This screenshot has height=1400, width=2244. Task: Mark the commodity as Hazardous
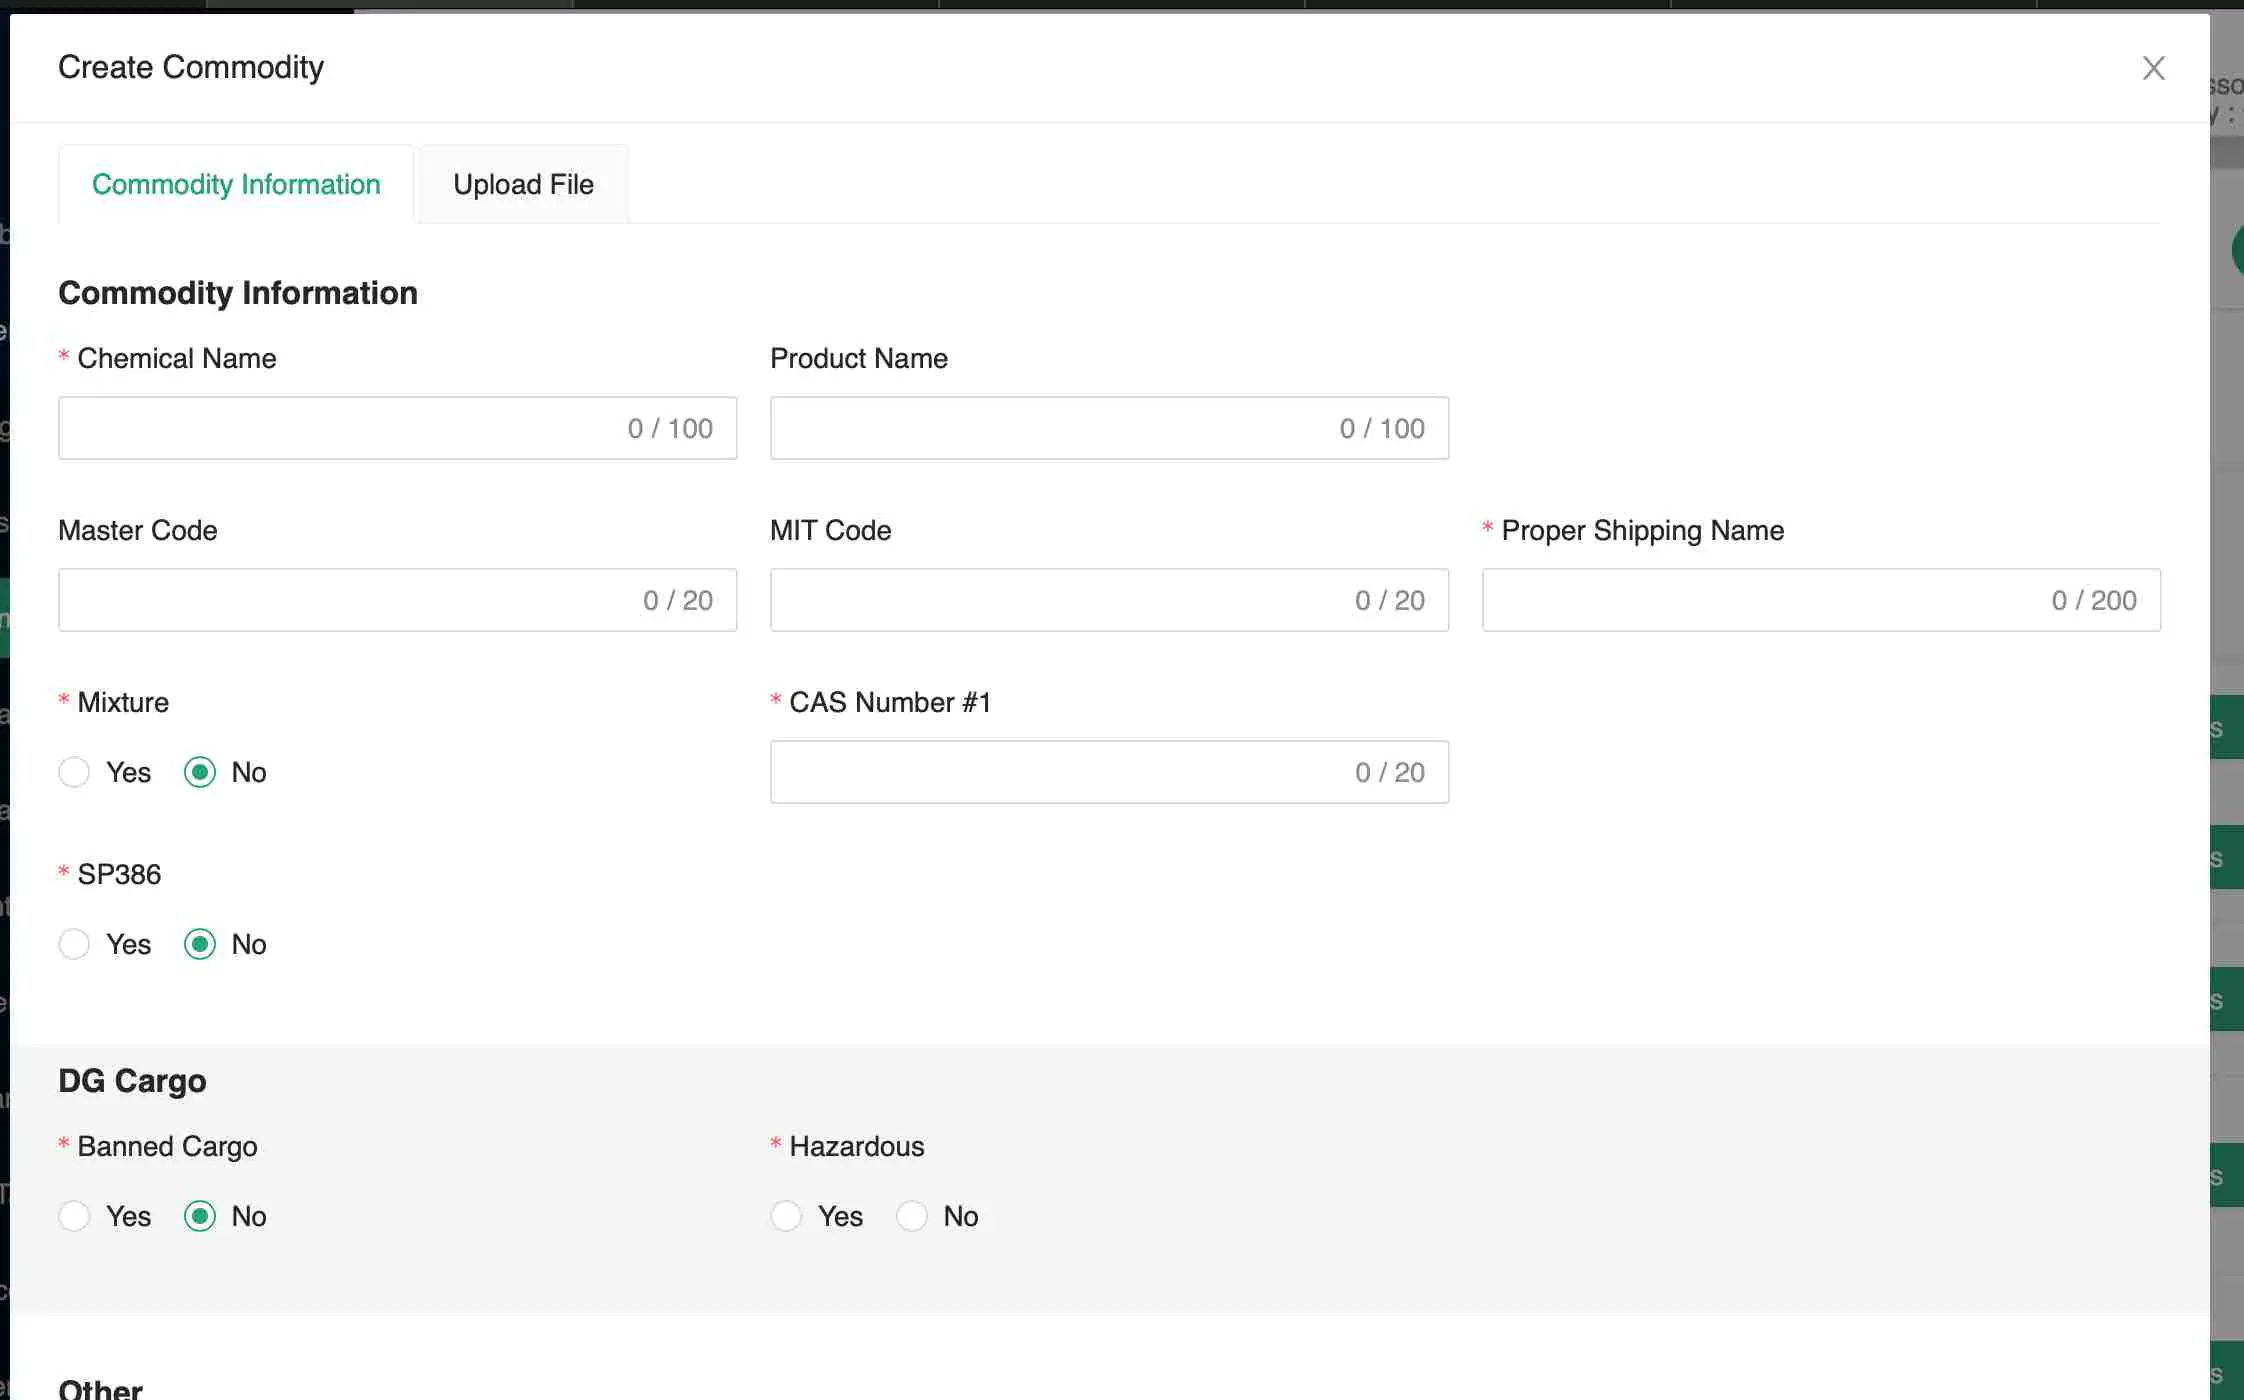pyautogui.click(x=786, y=1216)
